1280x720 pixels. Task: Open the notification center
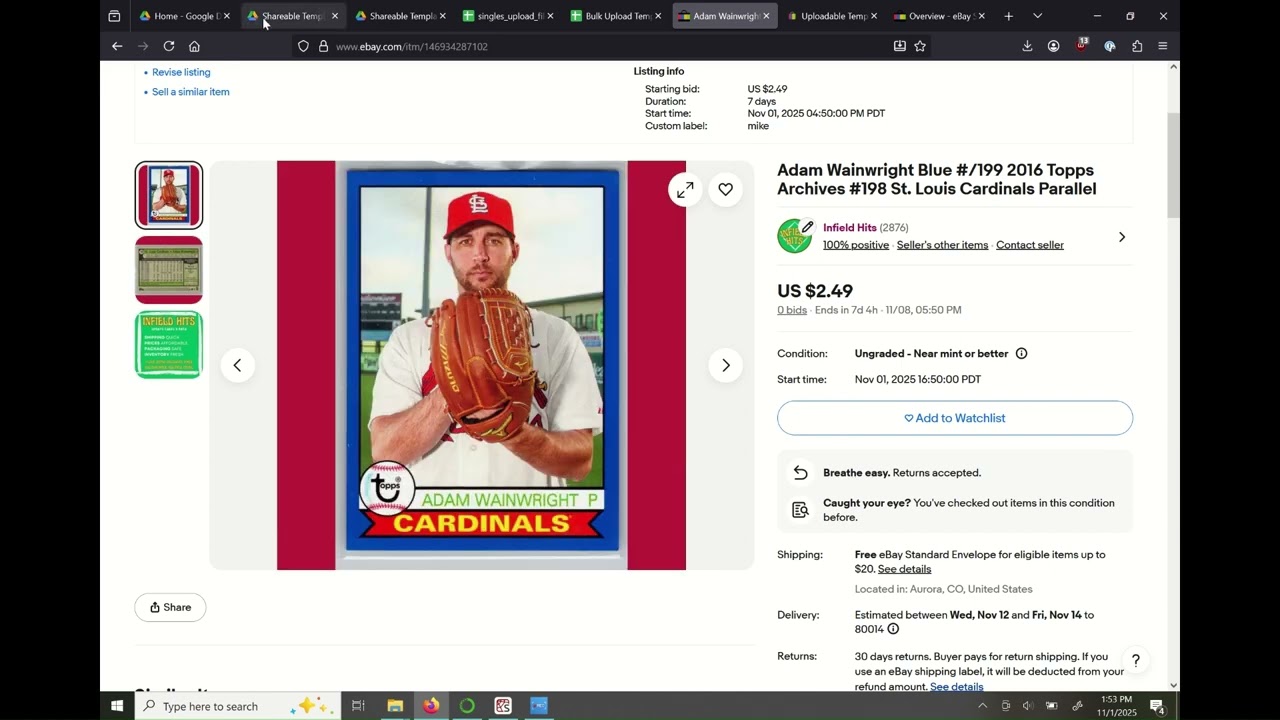pyautogui.click(x=1157, y=706)
